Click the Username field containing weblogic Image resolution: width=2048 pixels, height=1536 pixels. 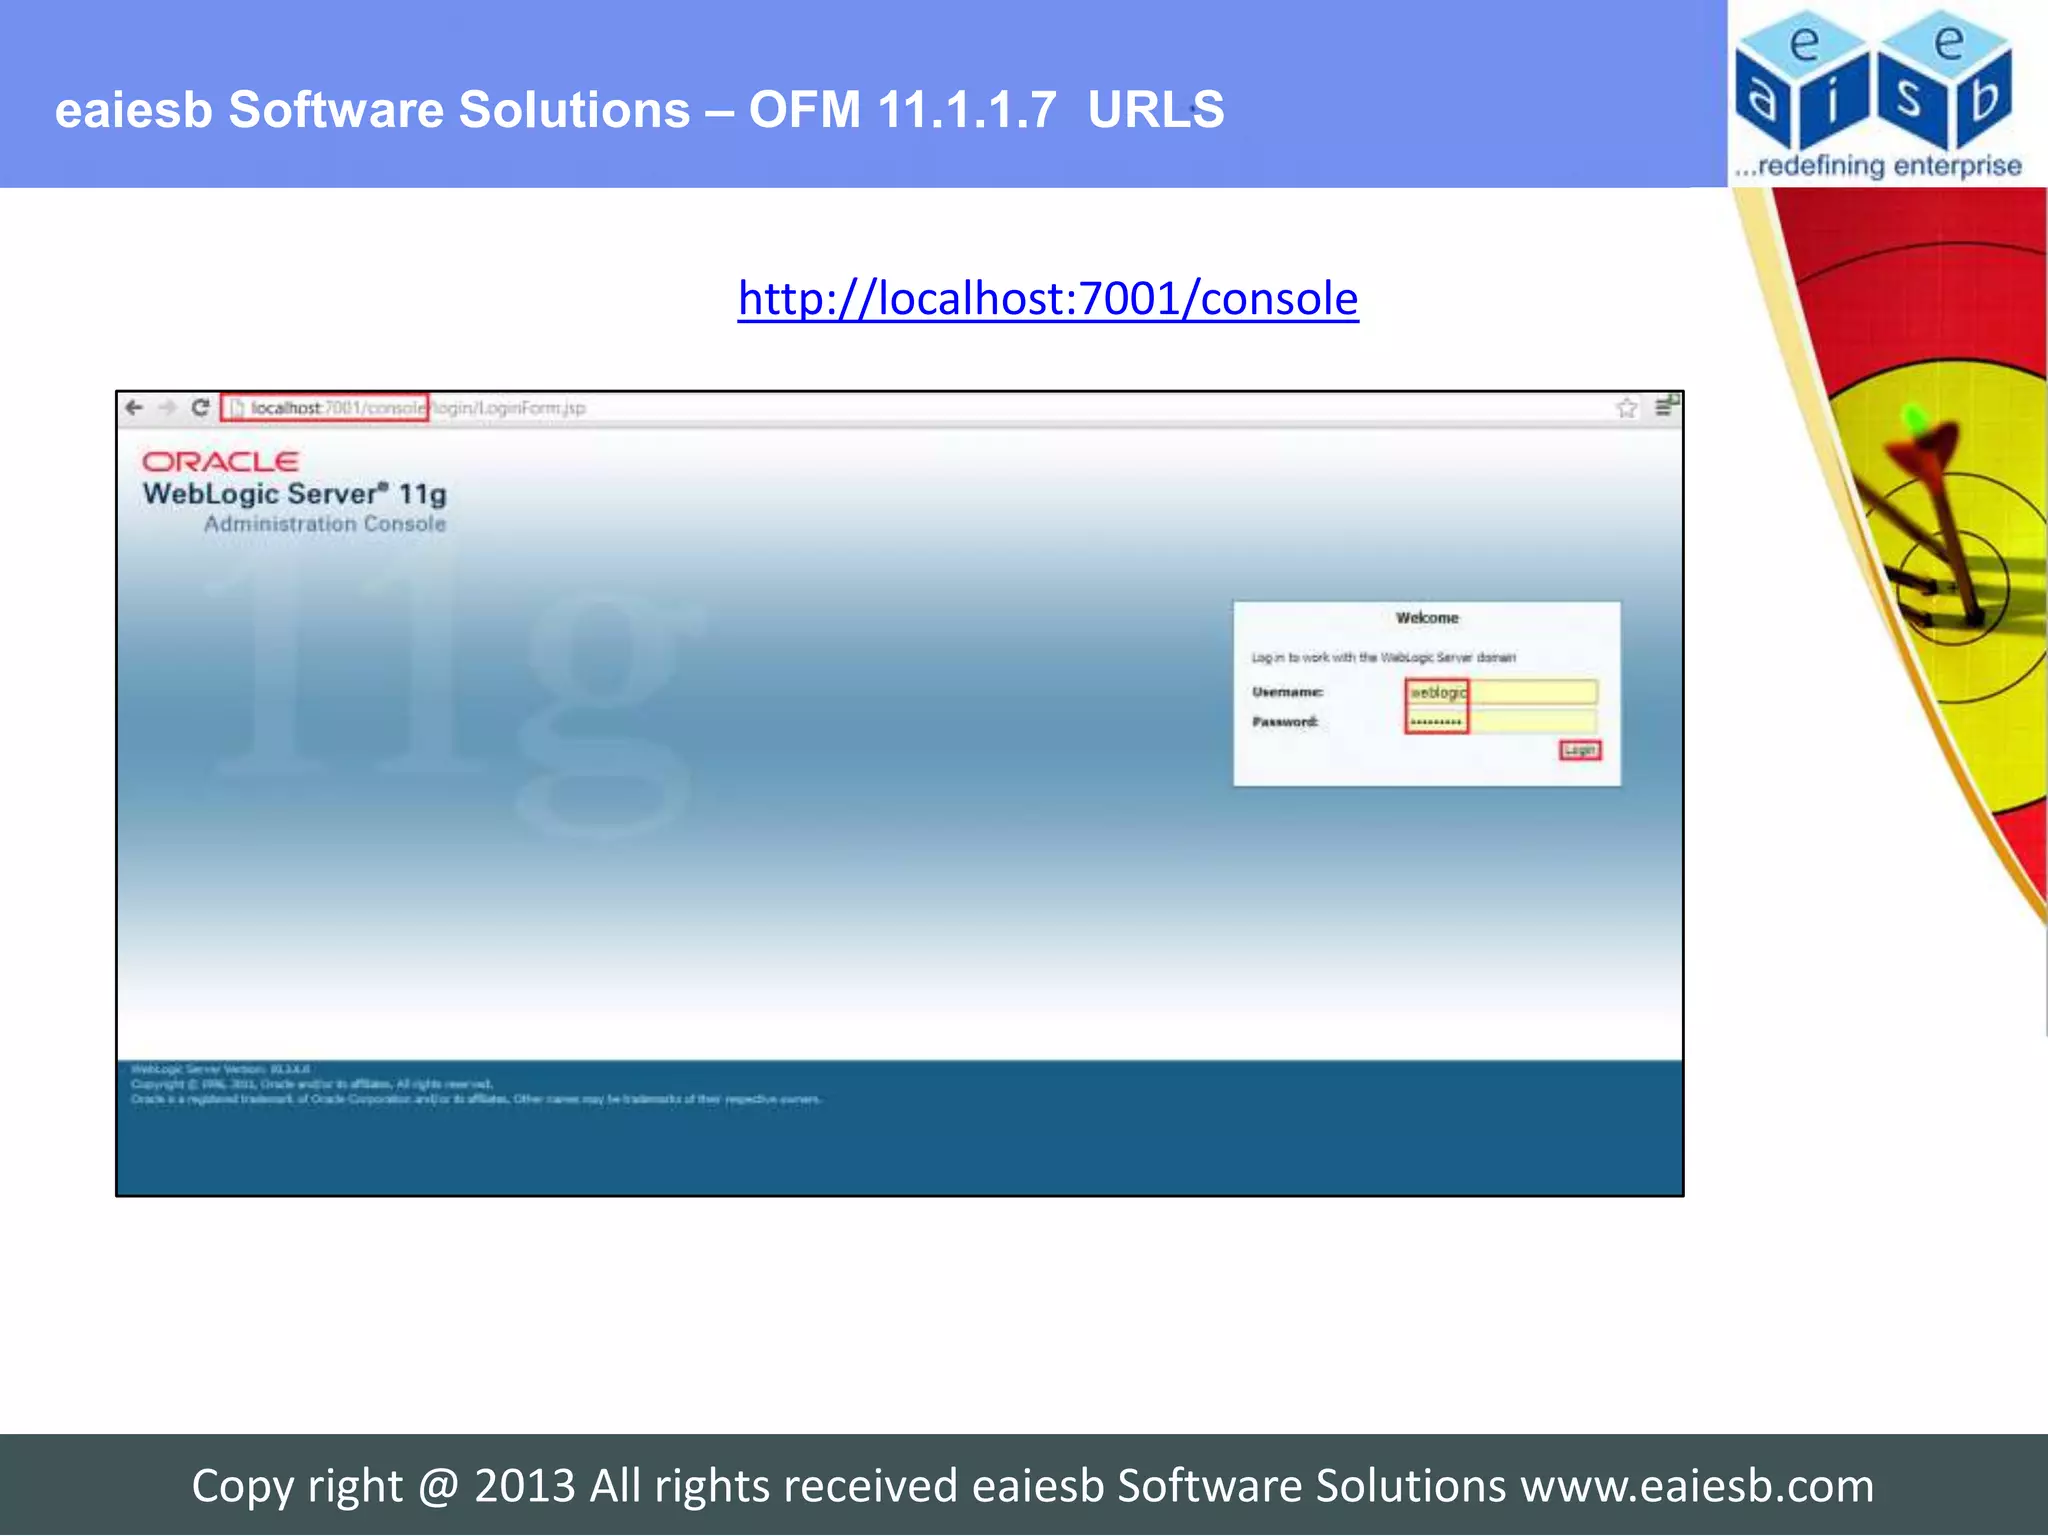point(1501,692)
